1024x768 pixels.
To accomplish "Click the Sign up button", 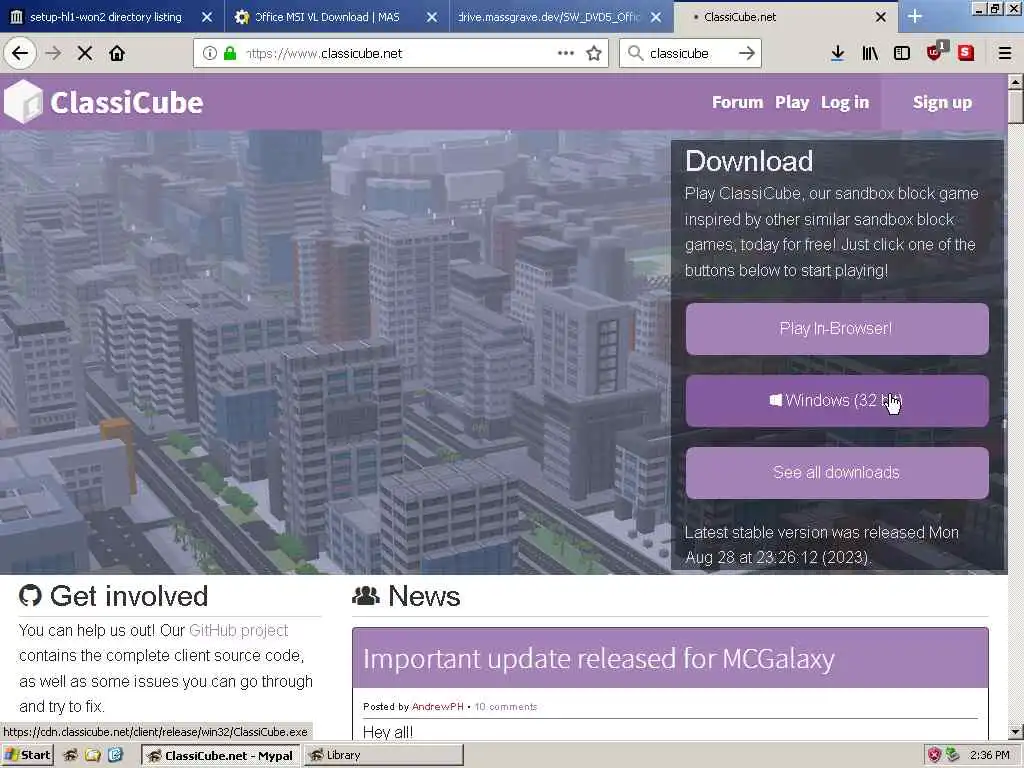I will point(942,103).
